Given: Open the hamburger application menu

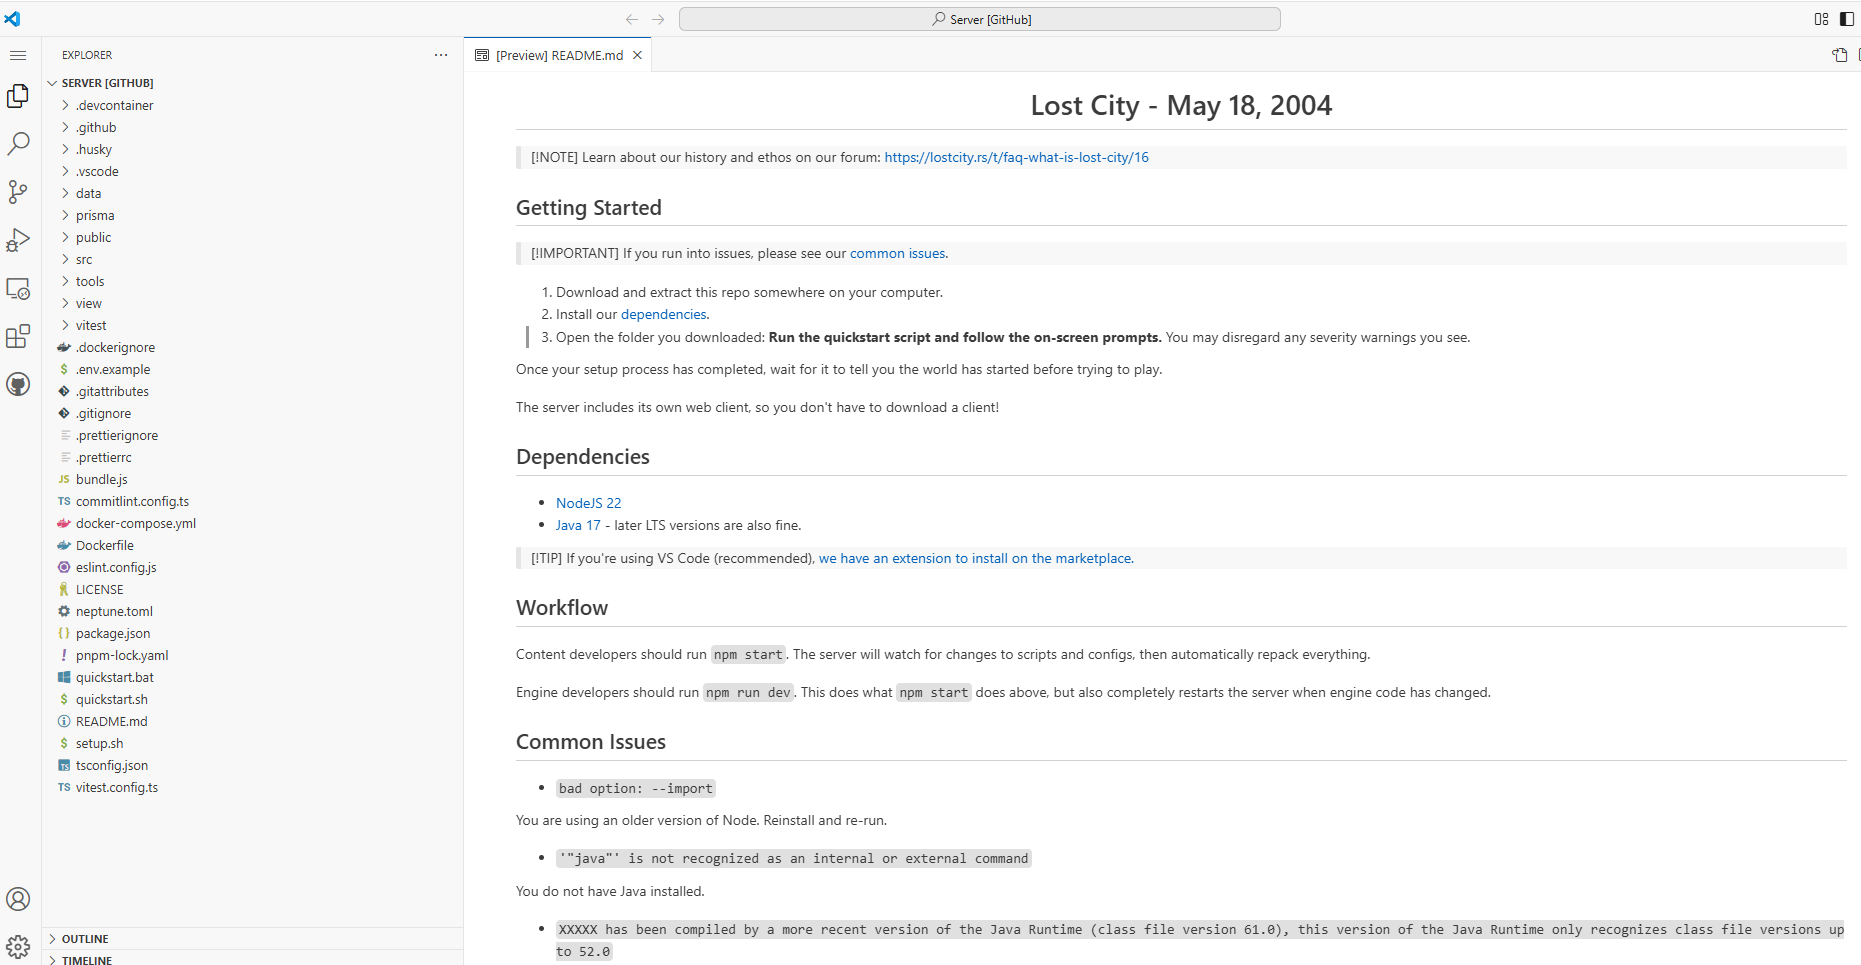Looking at the screenshot, I should click(18, 55).
